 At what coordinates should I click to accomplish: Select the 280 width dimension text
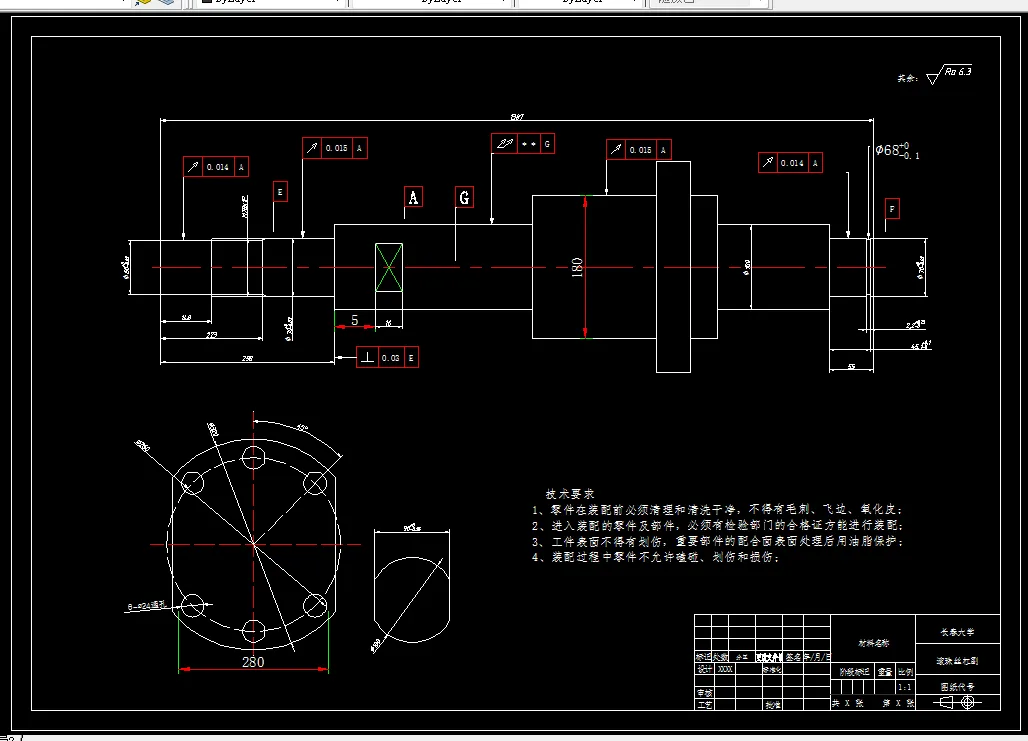click(x=253, y=662)
